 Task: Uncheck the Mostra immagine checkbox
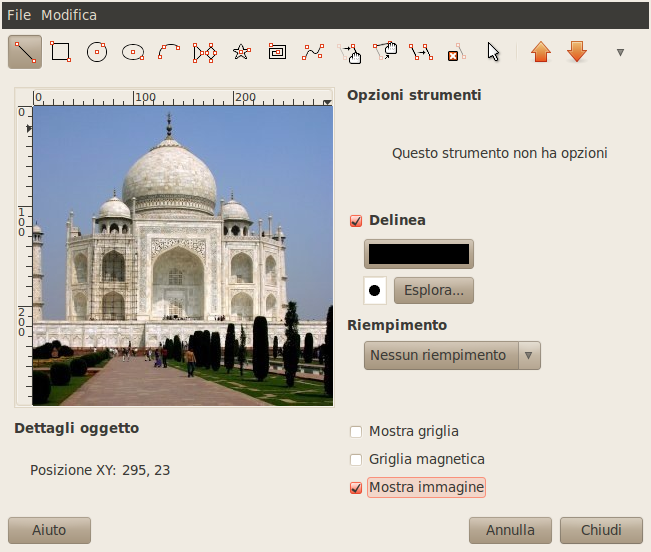point(356,488)
